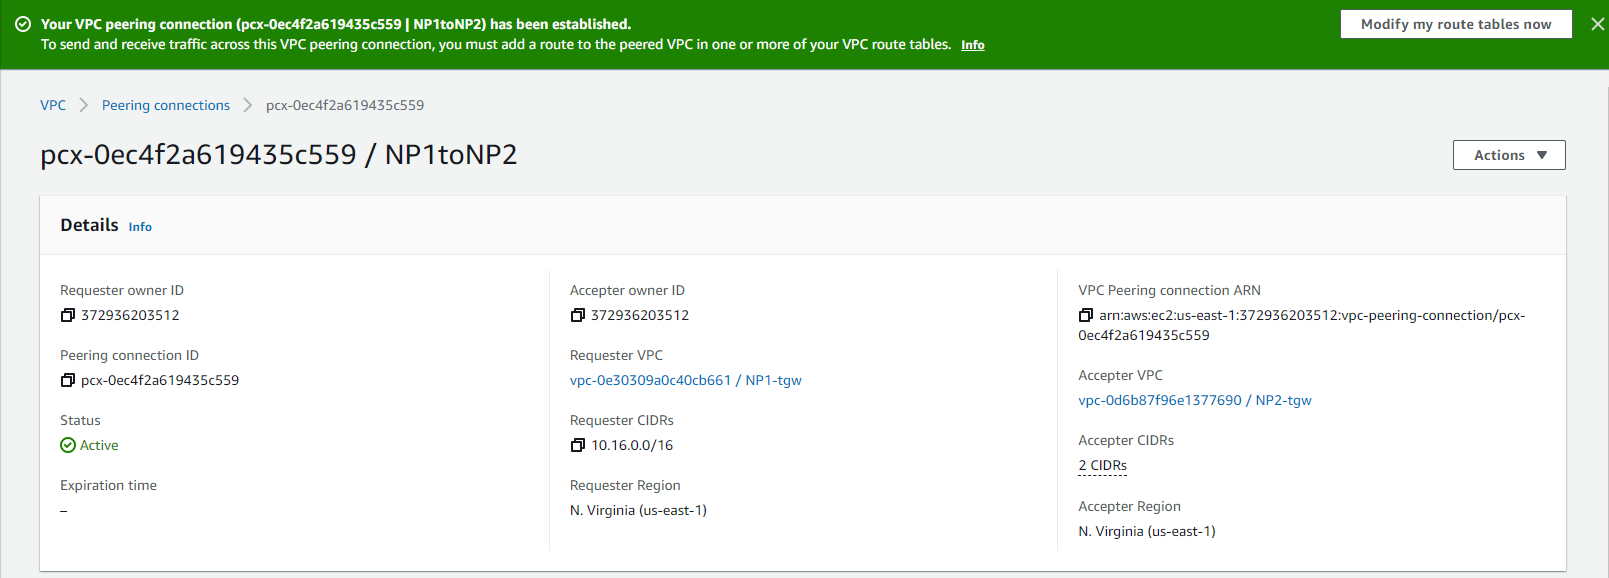Copy the Requester owner ID value

coord(68,315)
